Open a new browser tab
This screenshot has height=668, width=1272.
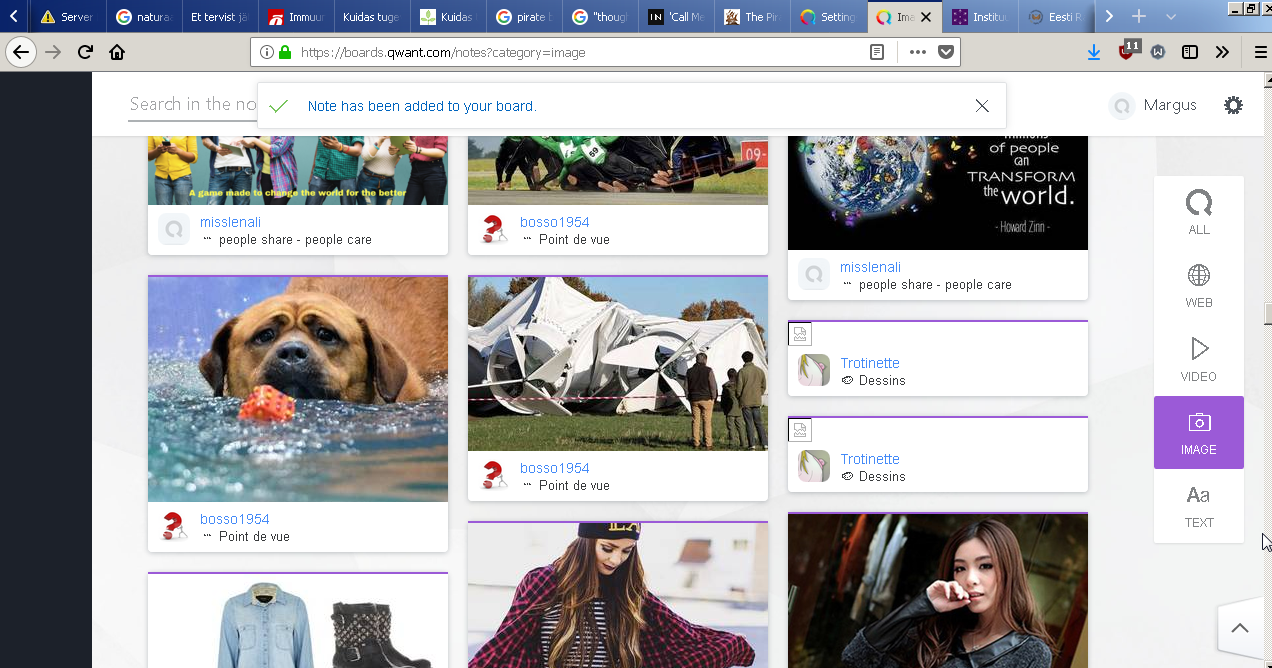1138,16
